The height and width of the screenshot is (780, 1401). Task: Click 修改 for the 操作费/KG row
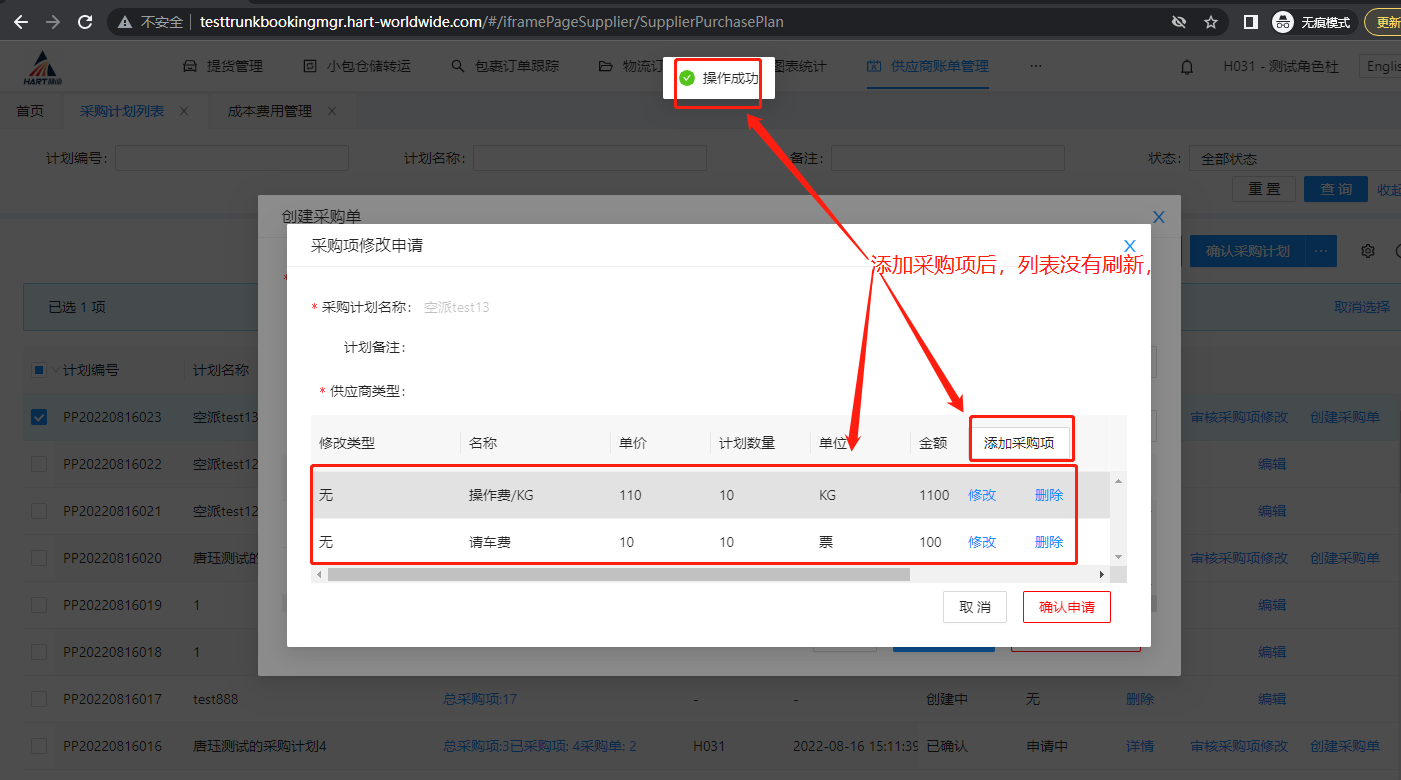point(982,495)
